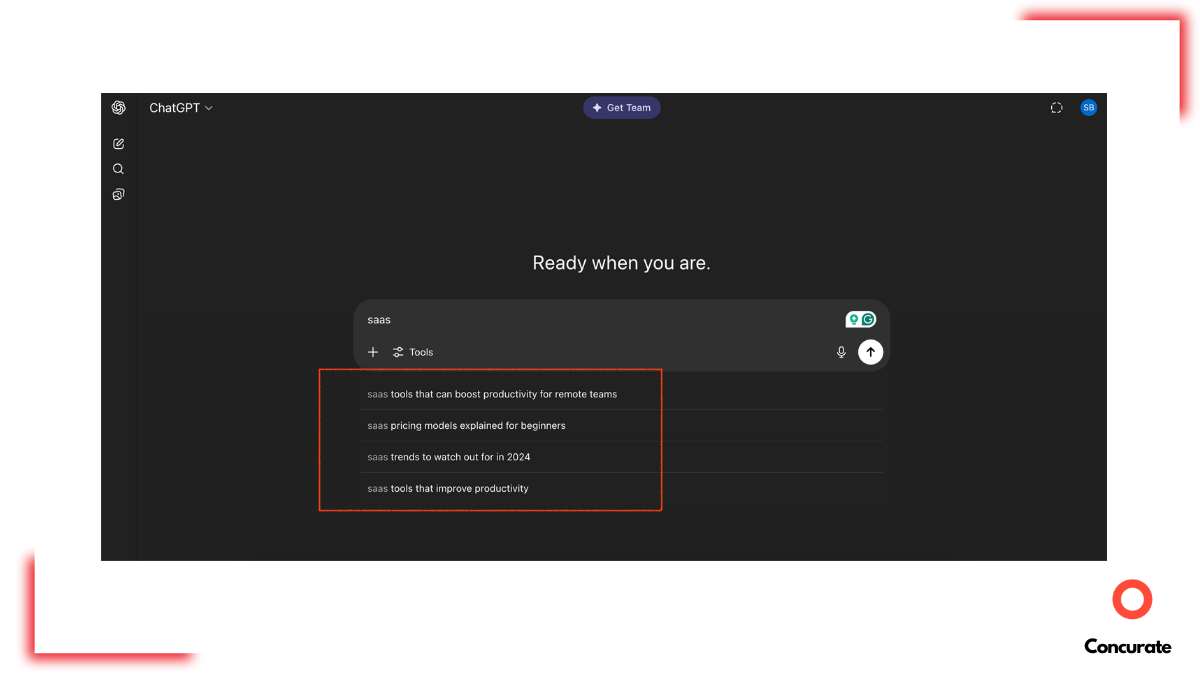
Task: Click the plus attach icon
Action: 373,352
